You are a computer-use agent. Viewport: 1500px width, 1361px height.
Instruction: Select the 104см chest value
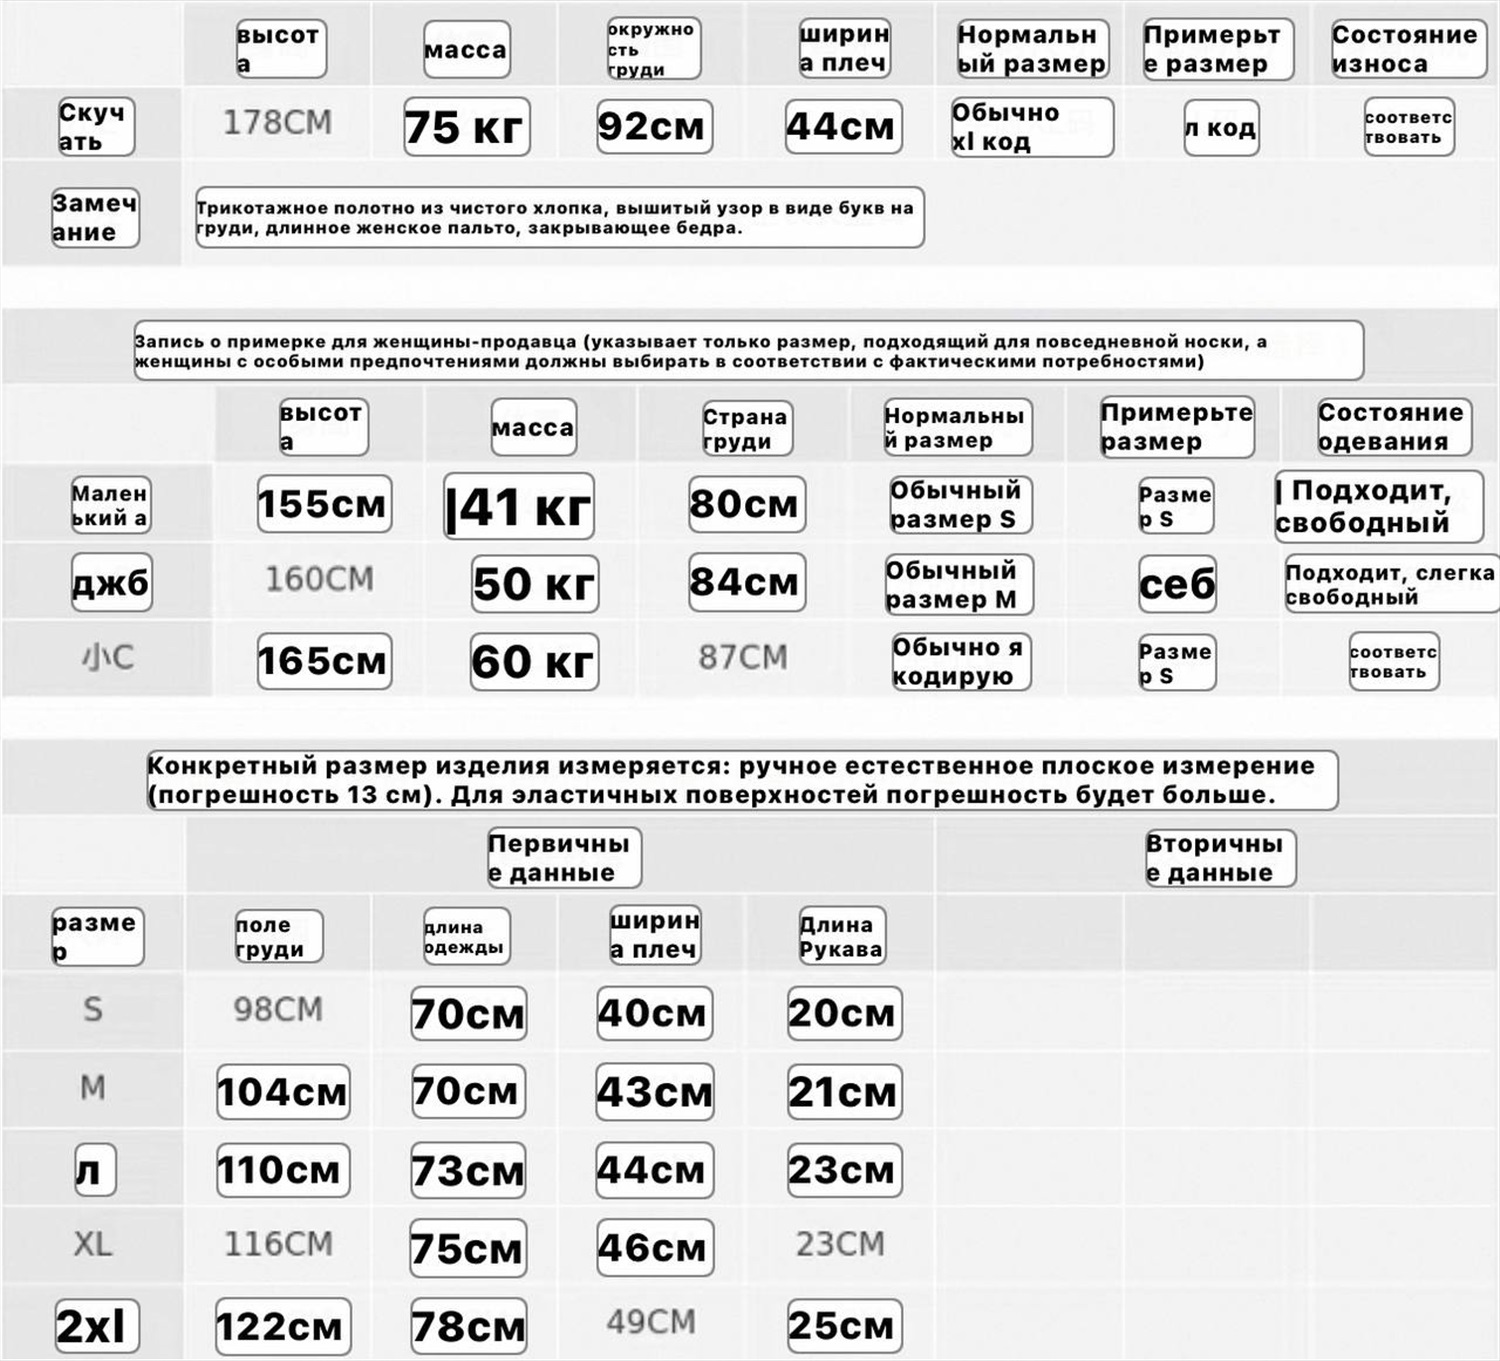coord(283,1092)
